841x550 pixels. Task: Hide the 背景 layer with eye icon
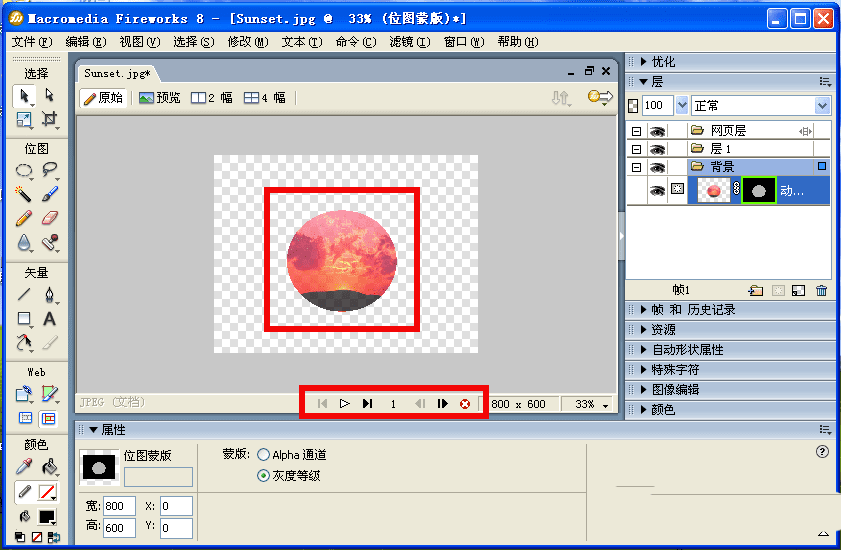point(658,167)
